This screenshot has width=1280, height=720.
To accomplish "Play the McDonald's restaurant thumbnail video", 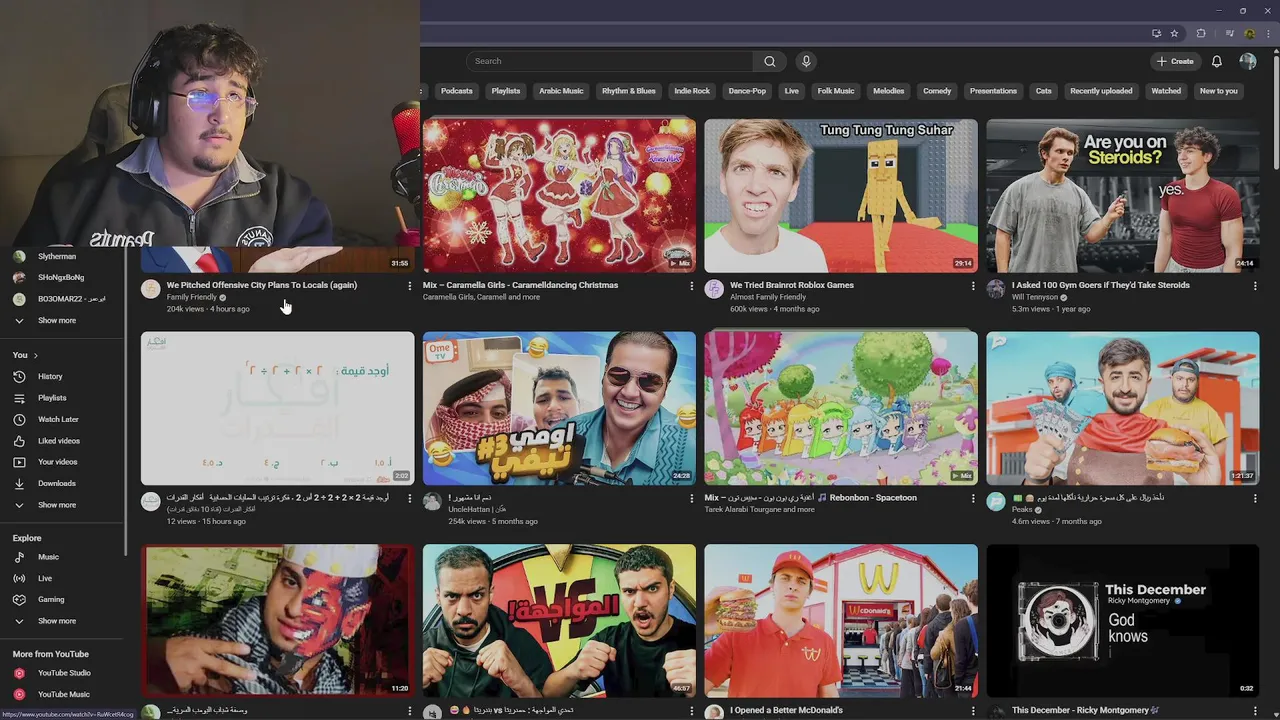I will coord(841,620).
